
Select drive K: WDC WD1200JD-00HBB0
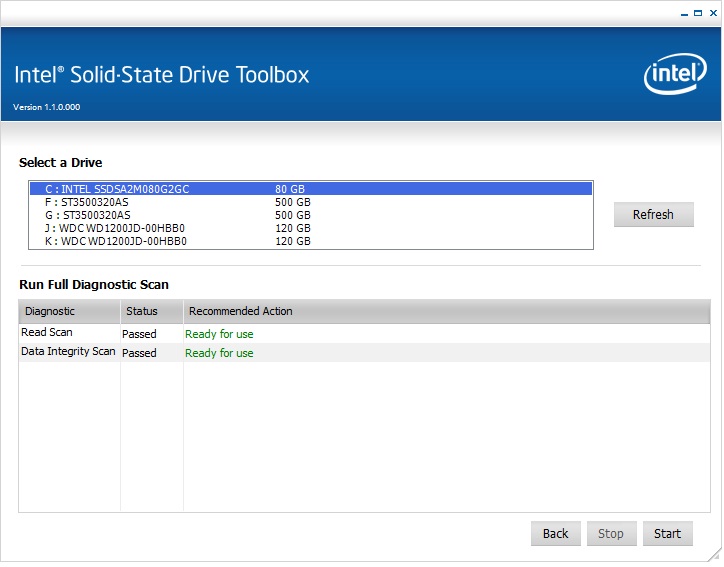[311, 241]
